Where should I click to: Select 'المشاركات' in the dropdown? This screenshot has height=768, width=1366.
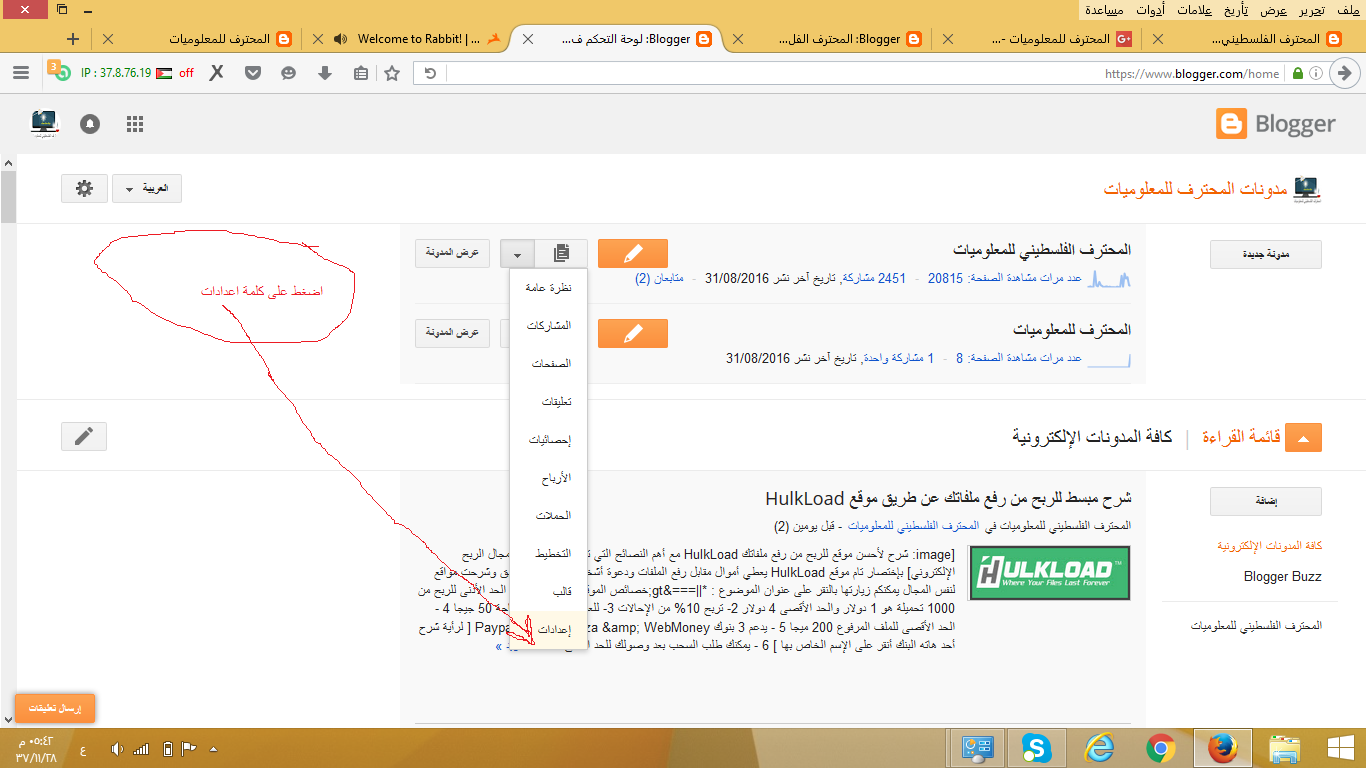click(548, 326)
